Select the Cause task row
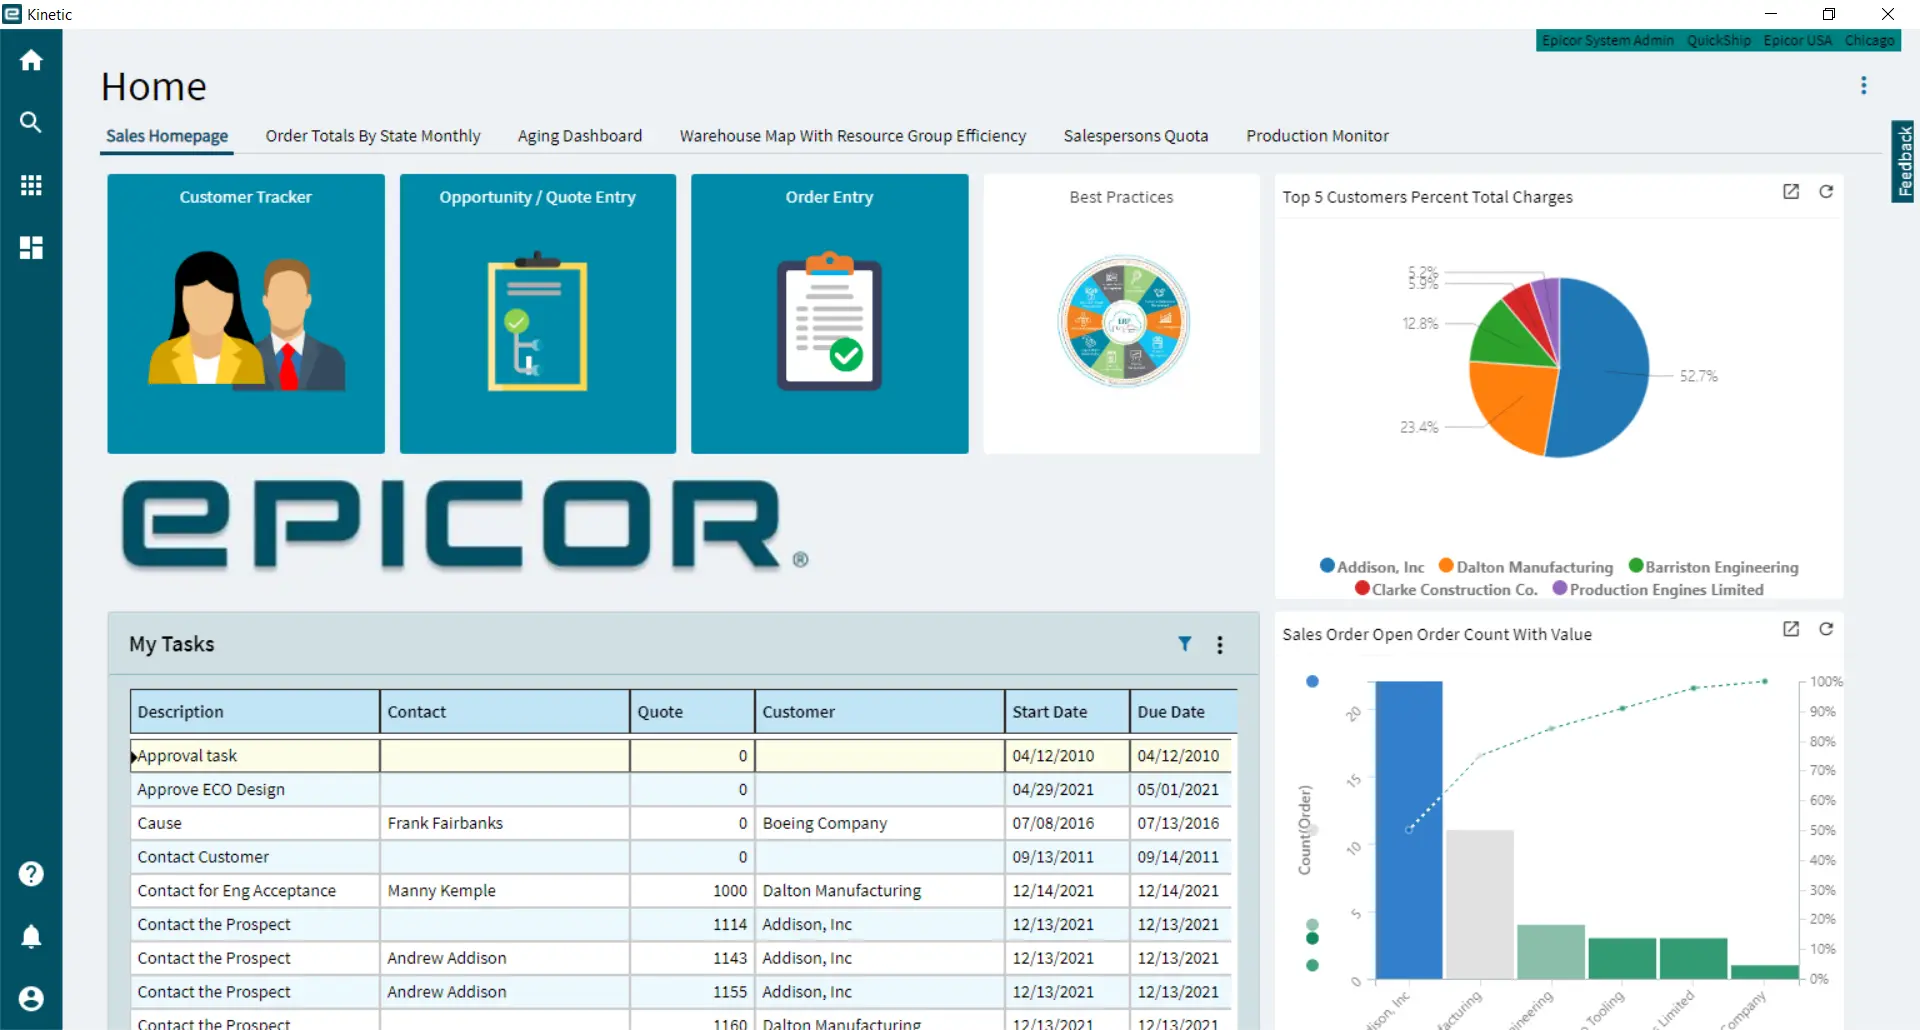The width and height of the screenshot is (1920, 1030). pyautogui.click(x=683, y=823)
